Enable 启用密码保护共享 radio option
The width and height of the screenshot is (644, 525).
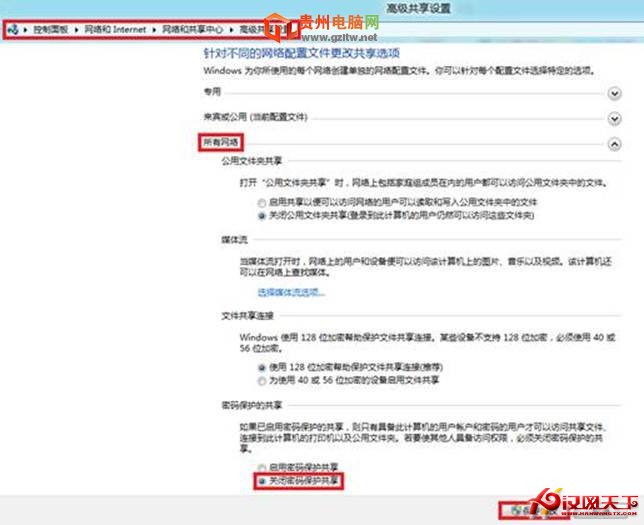point(262,467)
